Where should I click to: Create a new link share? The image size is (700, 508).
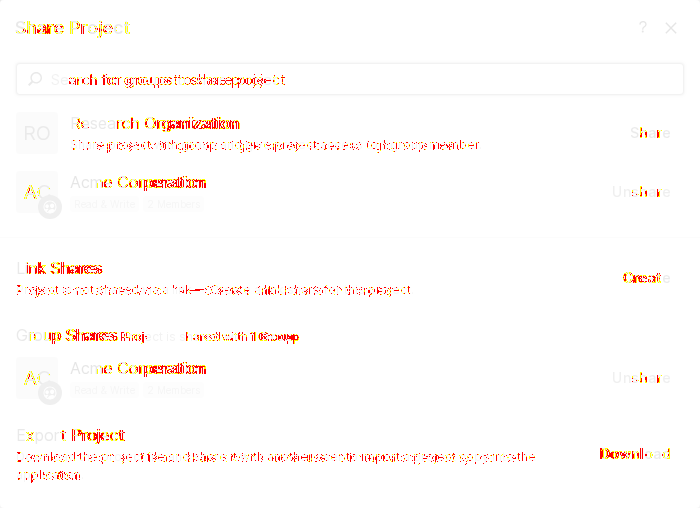(x=645, y=278)
